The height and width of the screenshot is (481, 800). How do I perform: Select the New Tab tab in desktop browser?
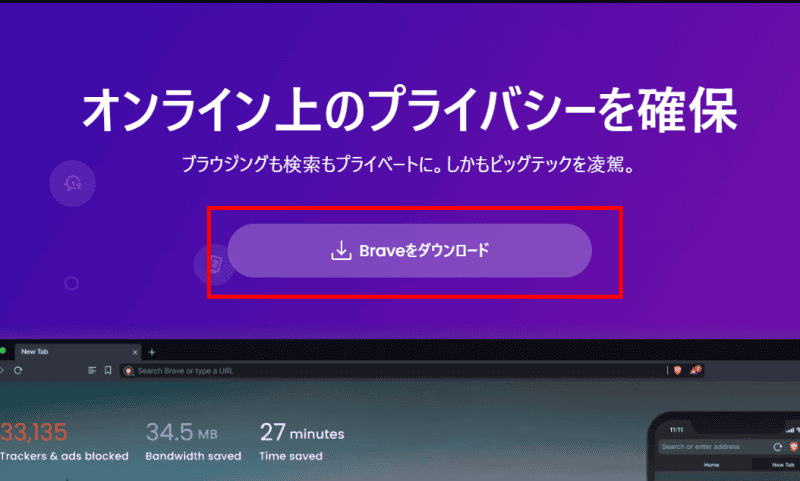(x=77, y=351)
